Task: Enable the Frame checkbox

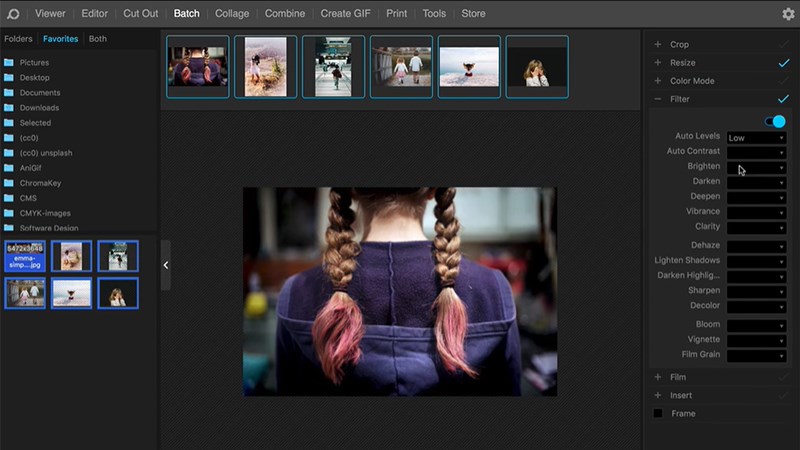Action: [658, 413]
